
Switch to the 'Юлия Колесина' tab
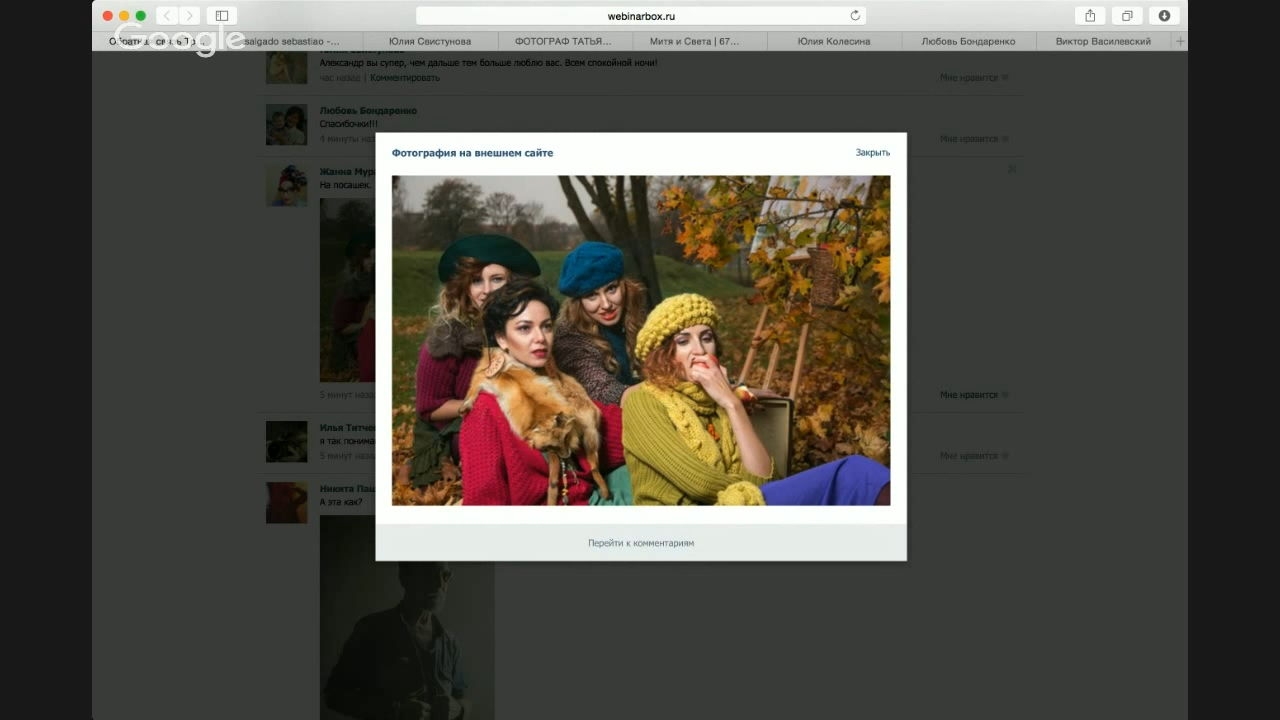click(x=834, y=41)
